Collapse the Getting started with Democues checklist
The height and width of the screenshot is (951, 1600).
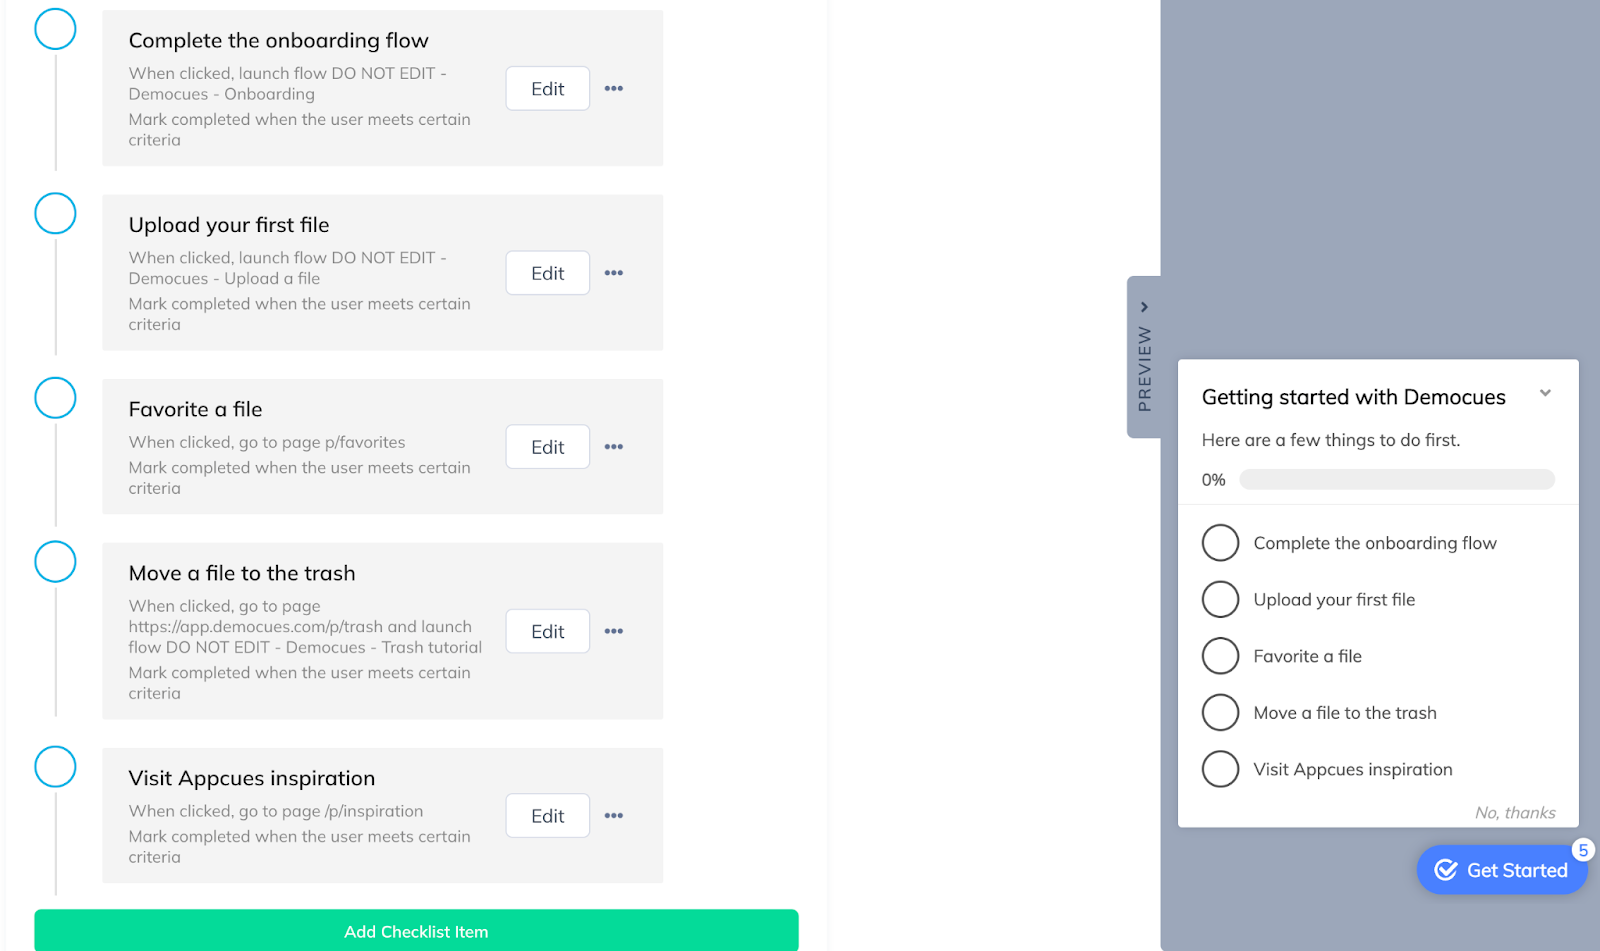[1545, 393]
